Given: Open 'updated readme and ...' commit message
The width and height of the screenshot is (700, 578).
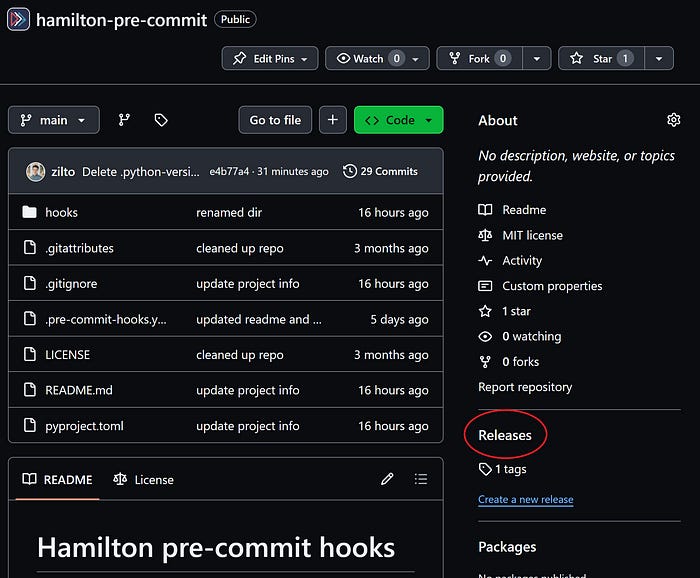Looking at the screenshot, I should pyautogui.click(x=259, y=320).
